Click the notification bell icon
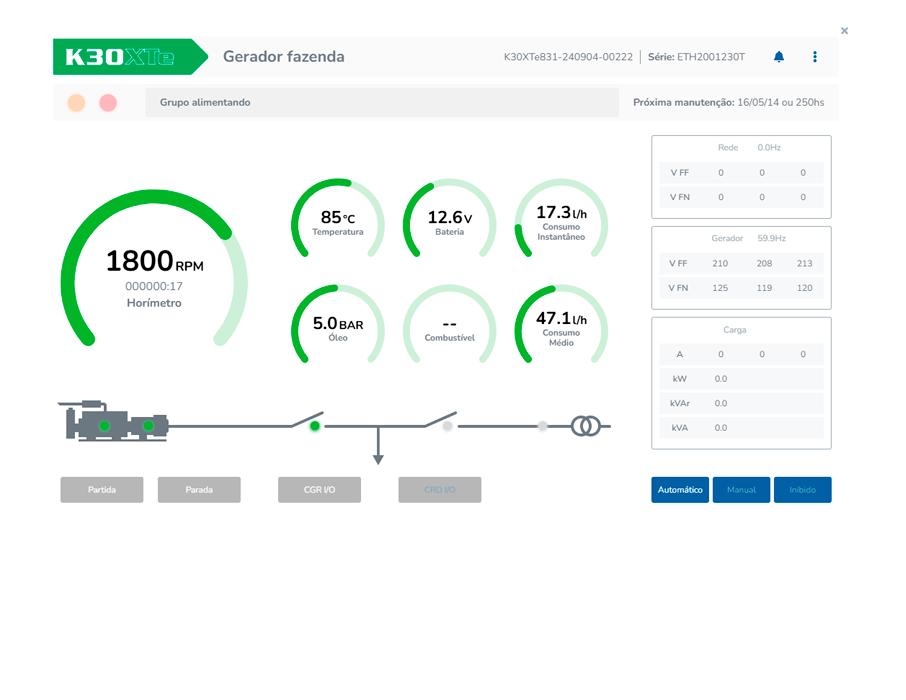Screen dimensions: 906x700 pyautogui.click(x=779, y=57)
